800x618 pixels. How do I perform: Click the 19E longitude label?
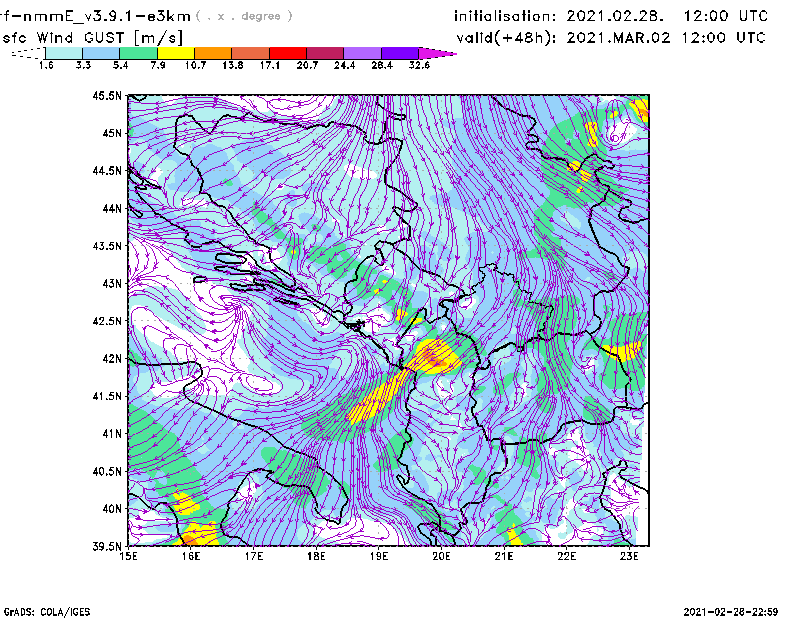pyautogui.click(x=379, y=556)
